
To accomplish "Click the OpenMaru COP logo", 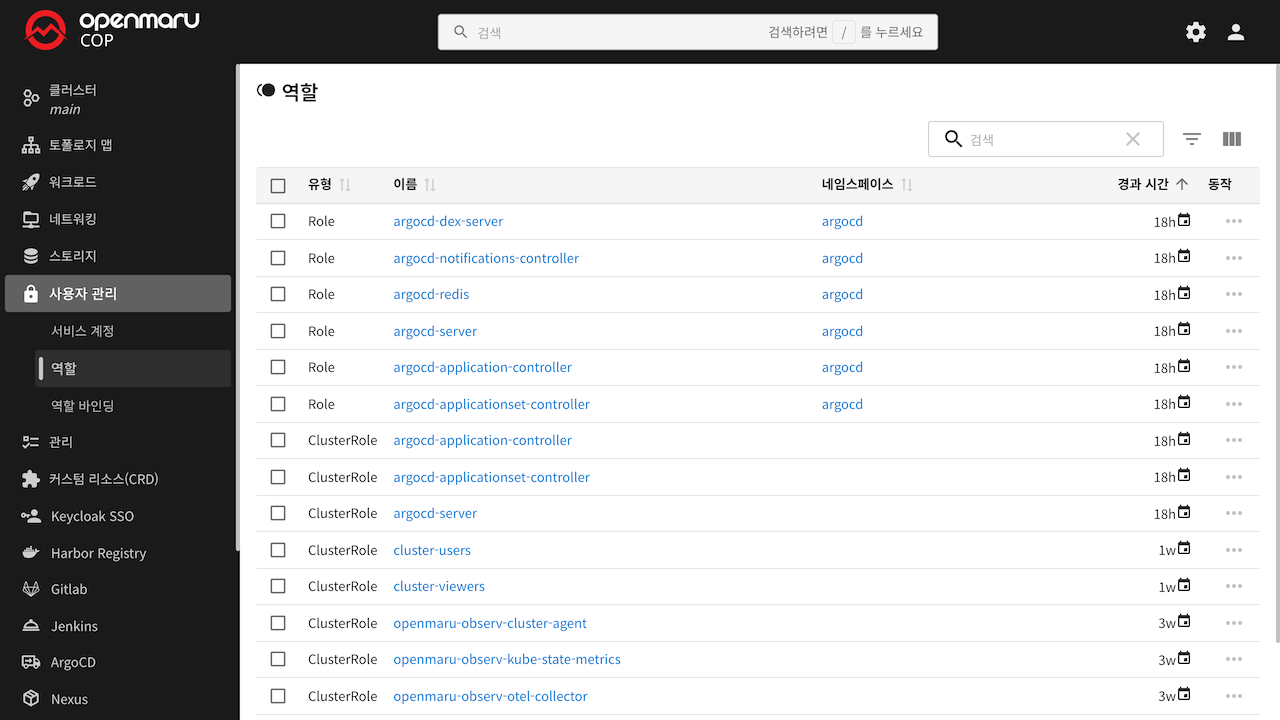I will (x=111, y=30).
